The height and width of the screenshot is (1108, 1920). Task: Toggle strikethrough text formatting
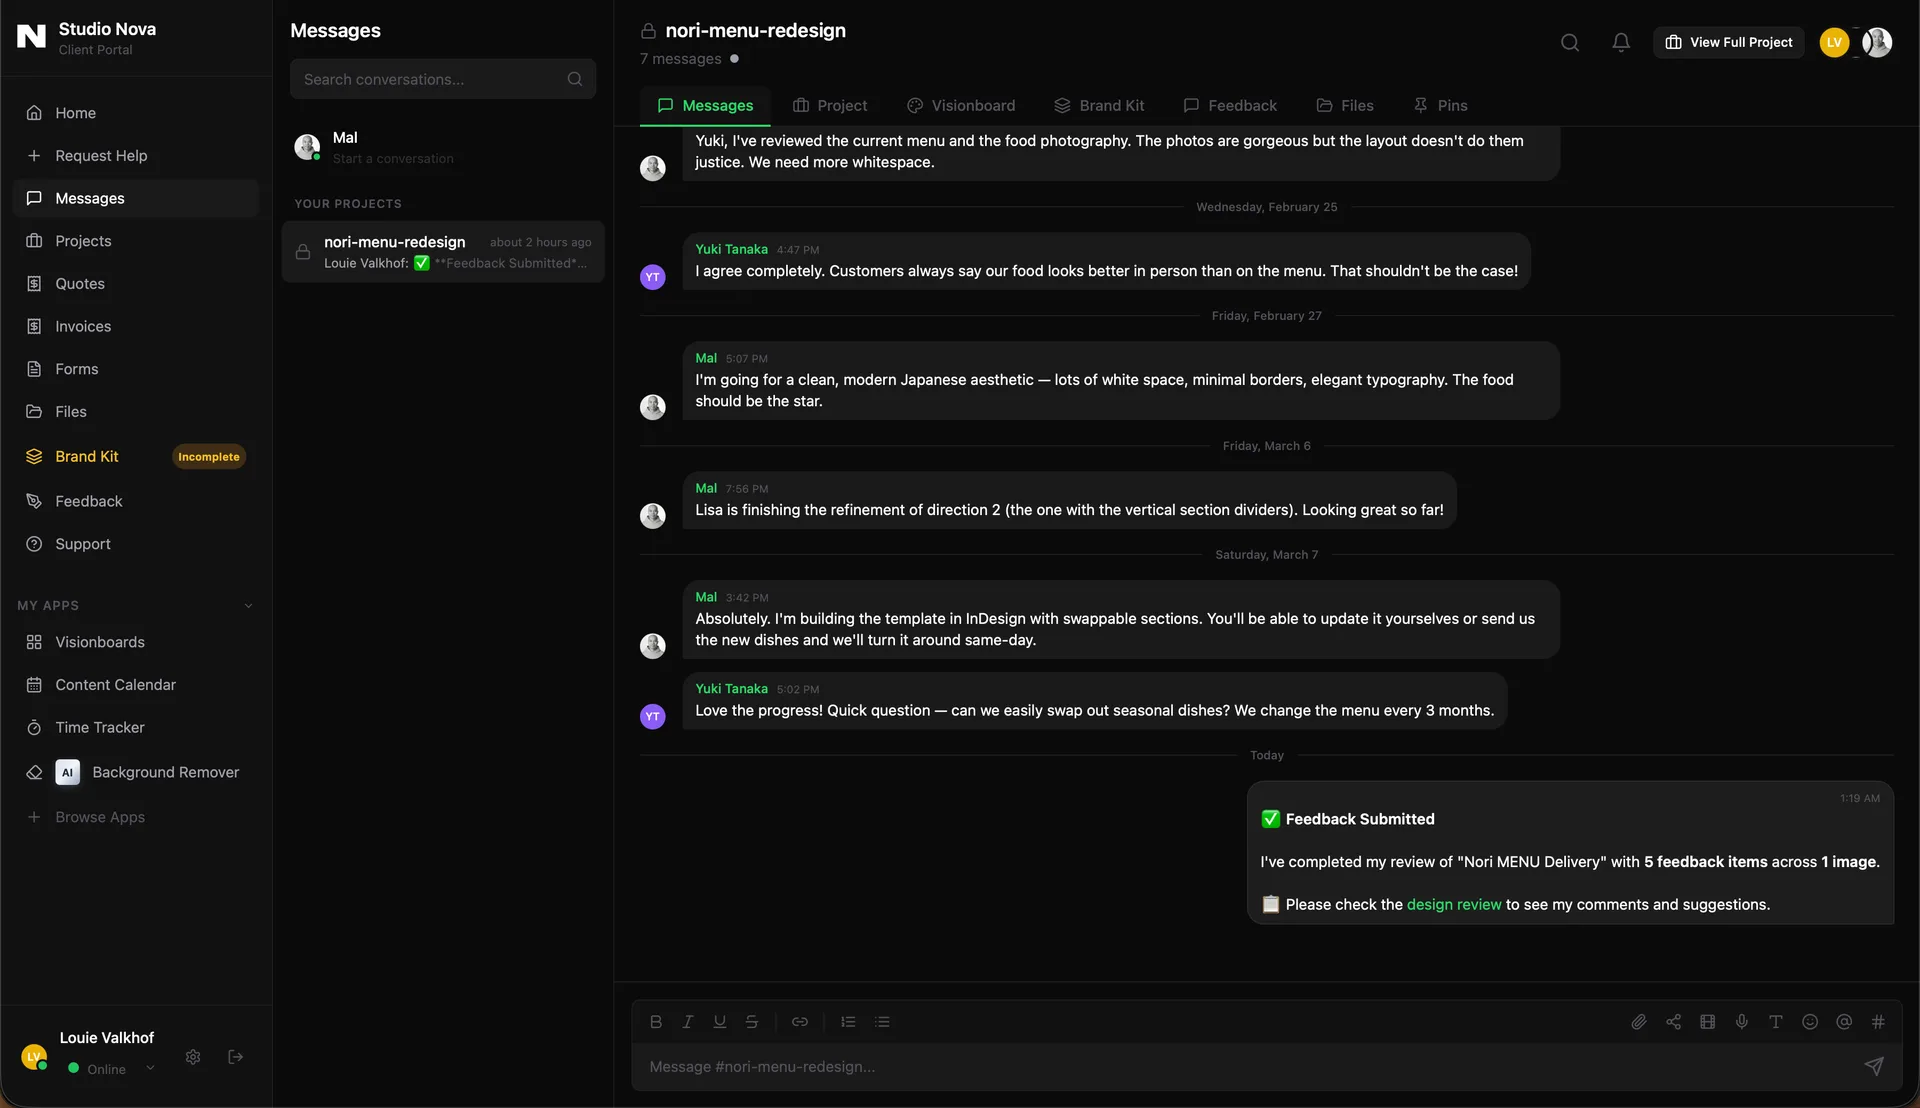pyautogui.click(x=752, y=1022)
